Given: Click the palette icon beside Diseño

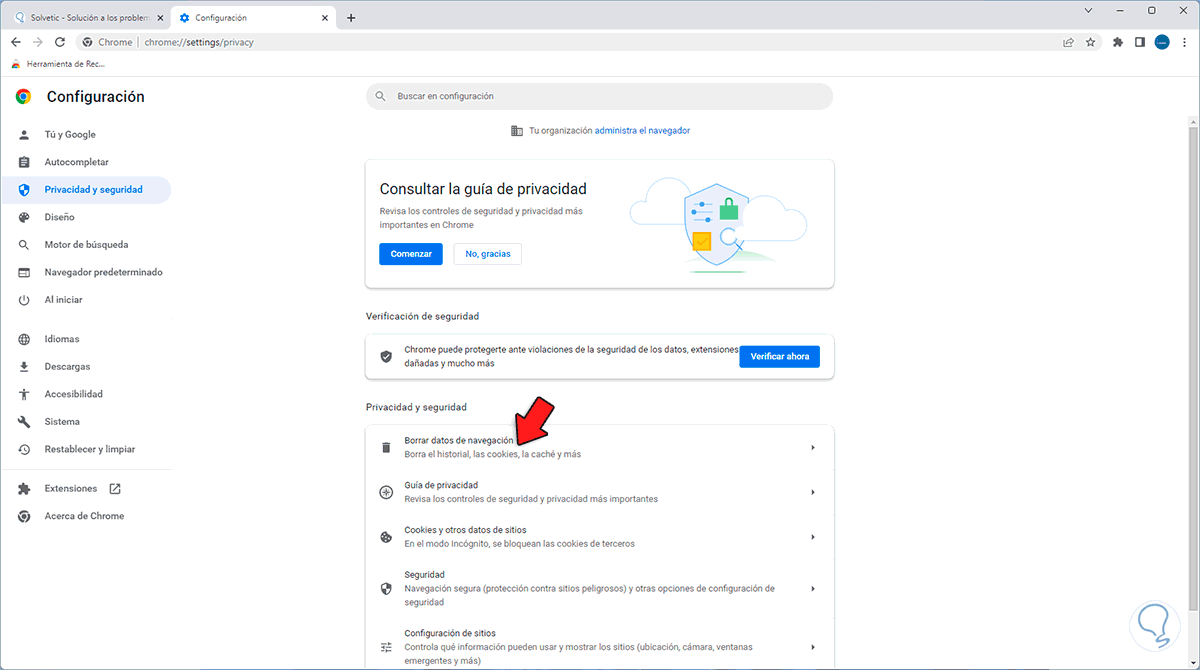Looking at the screenshot, I should [24, 217].
